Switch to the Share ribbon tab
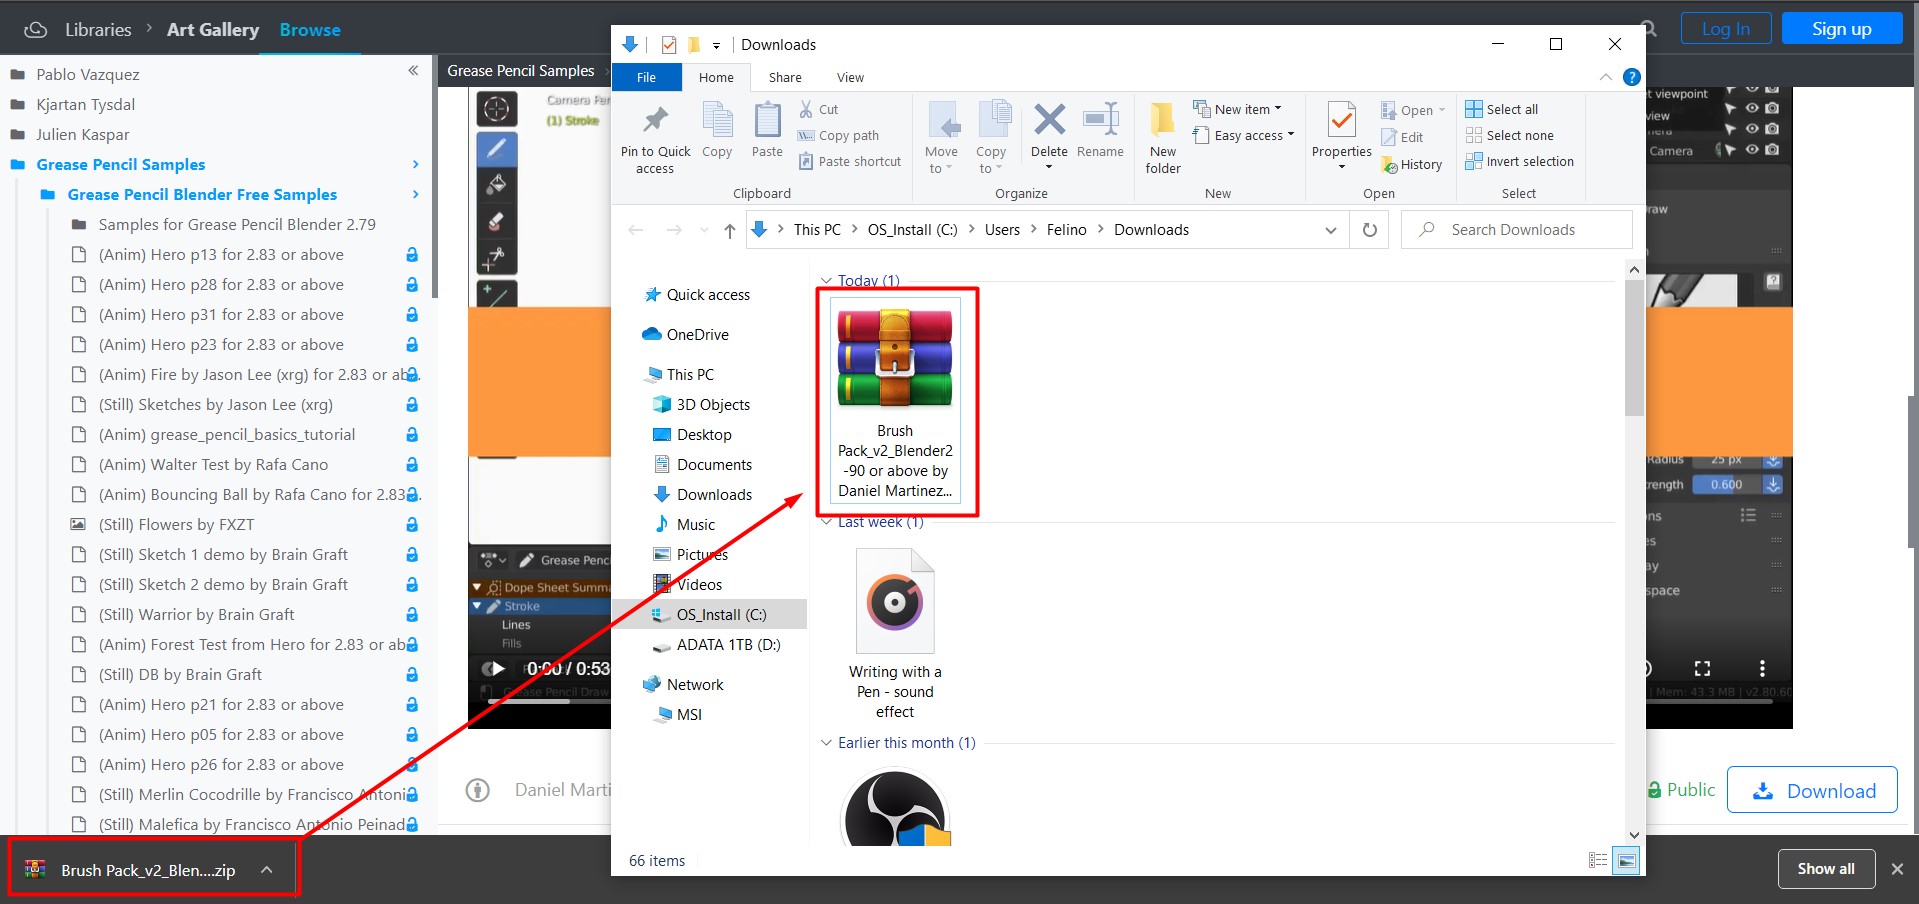The width and height of the screenshot is (1919, 904). (785, 77)
